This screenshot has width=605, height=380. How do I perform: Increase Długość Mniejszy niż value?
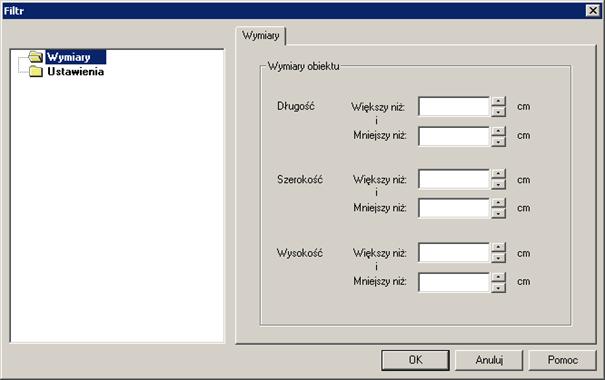(499, 131)
